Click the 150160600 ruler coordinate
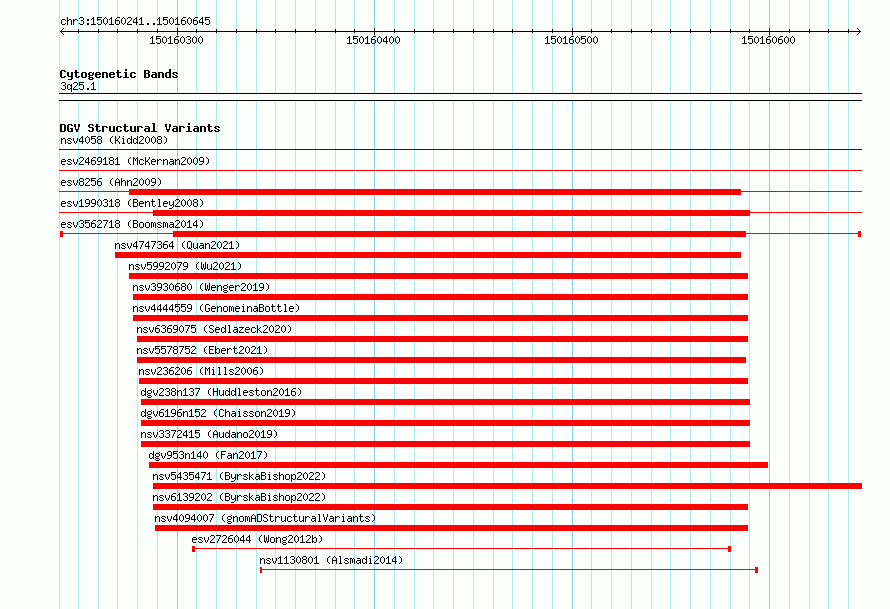The image size is (890, 609). pos(768,40)
